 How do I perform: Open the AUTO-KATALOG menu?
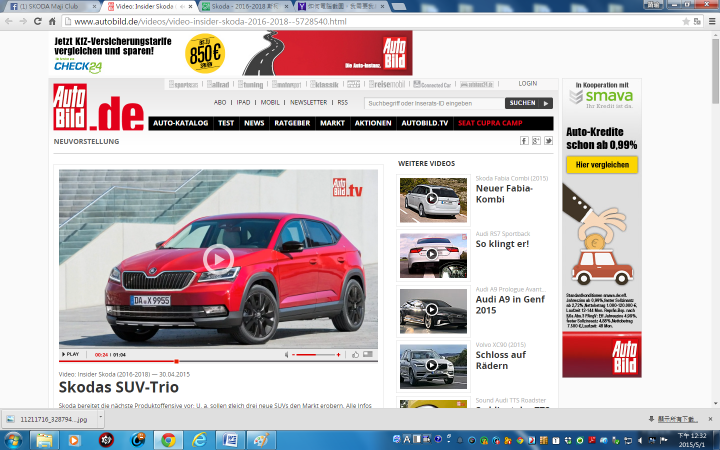coord(180,123)
